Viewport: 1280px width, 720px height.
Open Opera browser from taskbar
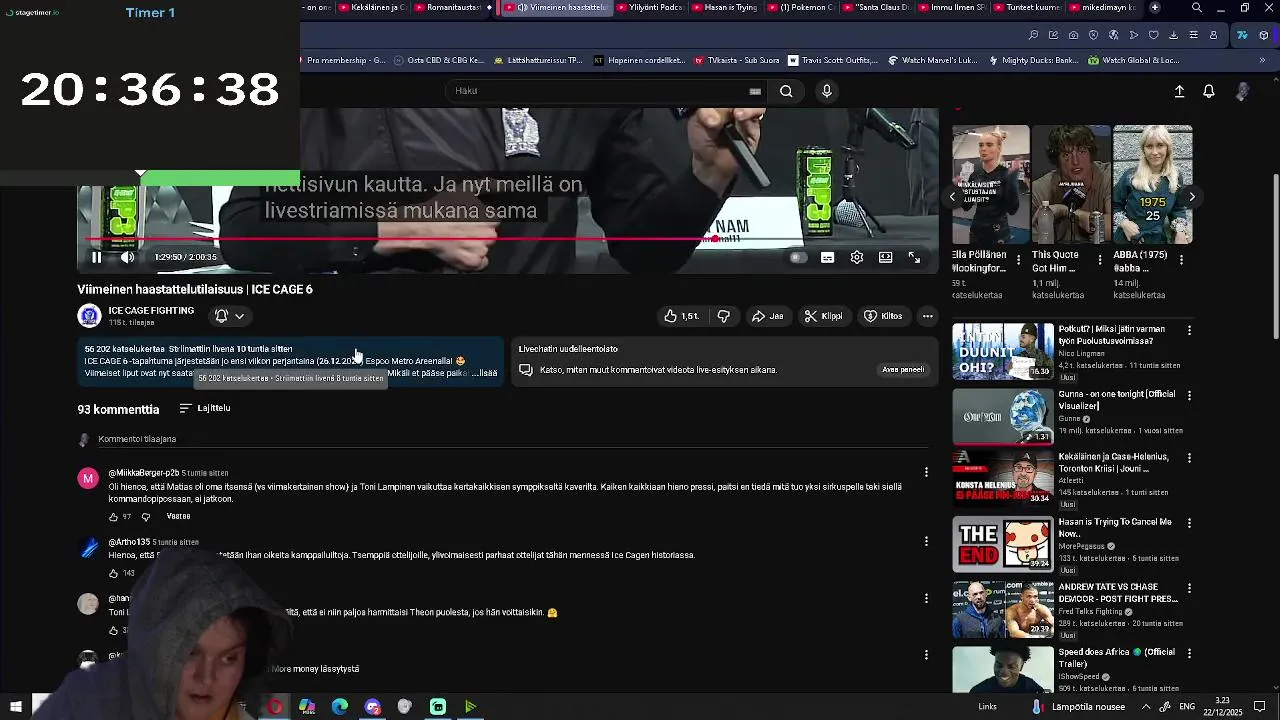(x=274, y=707)
